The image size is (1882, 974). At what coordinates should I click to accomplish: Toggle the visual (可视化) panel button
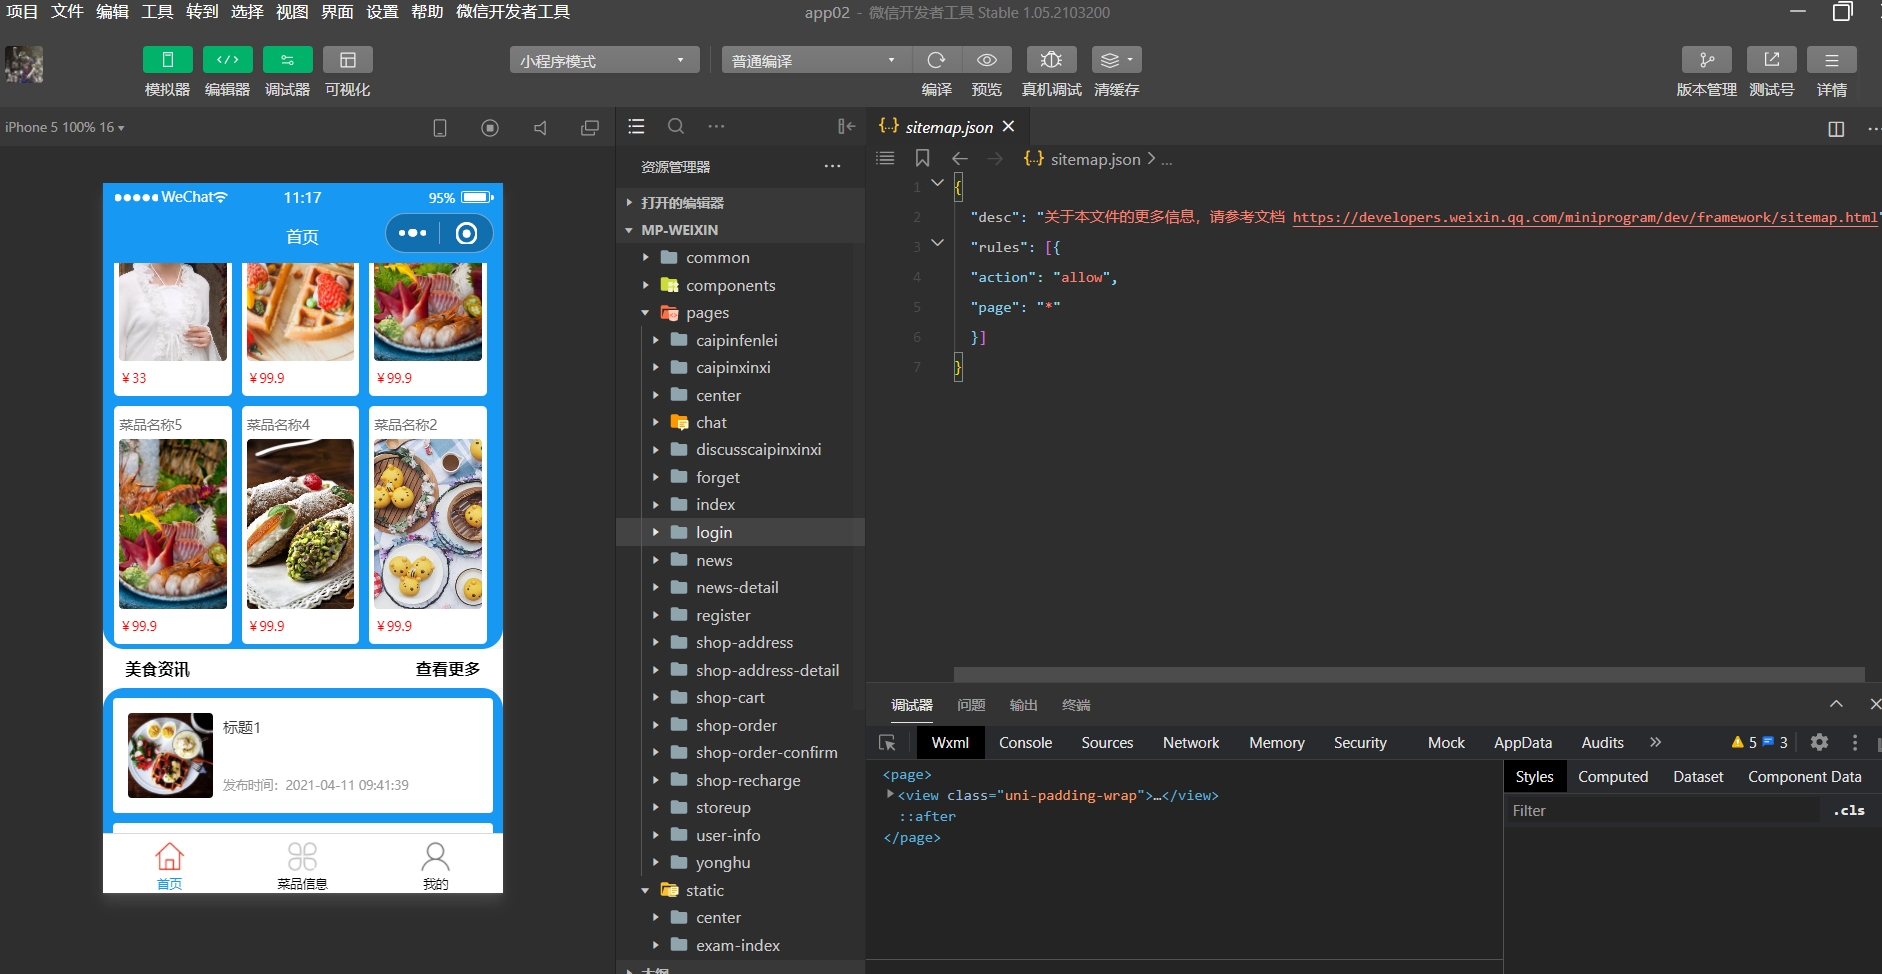tap(347, 60)
